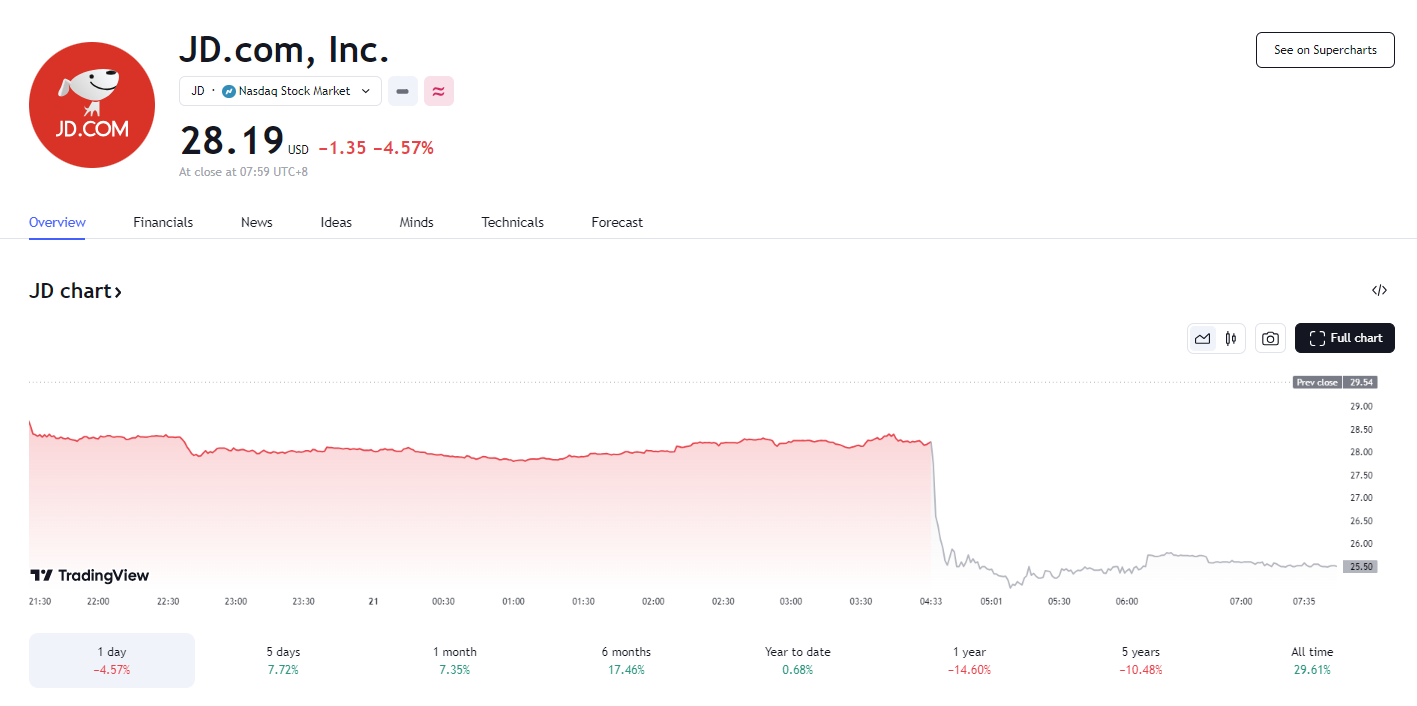Select the 5 days time range

(x=282, y=660)
